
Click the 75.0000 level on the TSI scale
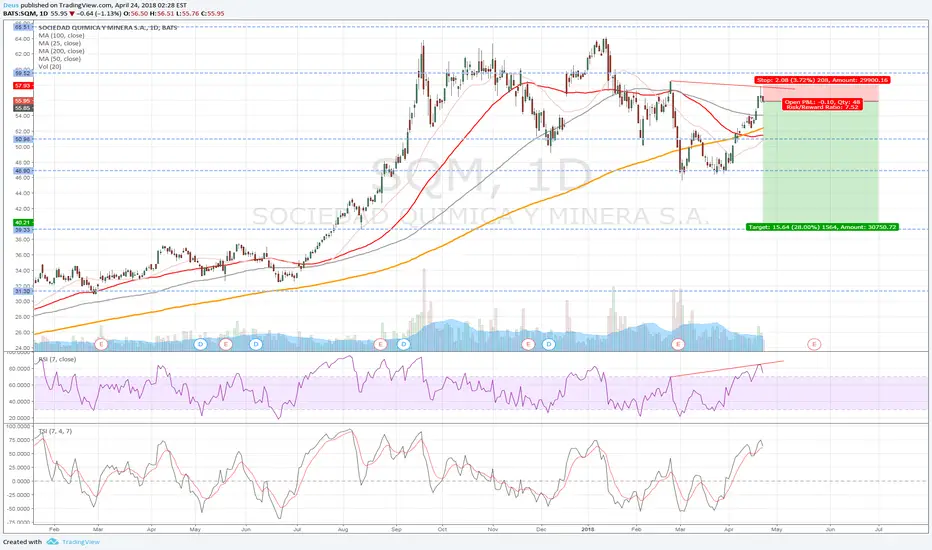click(19, 440)
